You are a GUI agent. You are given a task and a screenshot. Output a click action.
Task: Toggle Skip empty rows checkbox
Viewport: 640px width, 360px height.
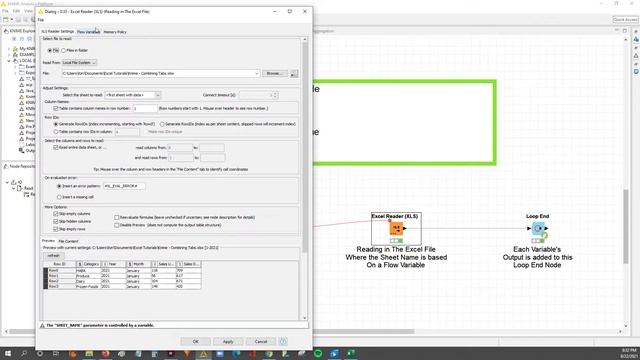pos(56,229)
